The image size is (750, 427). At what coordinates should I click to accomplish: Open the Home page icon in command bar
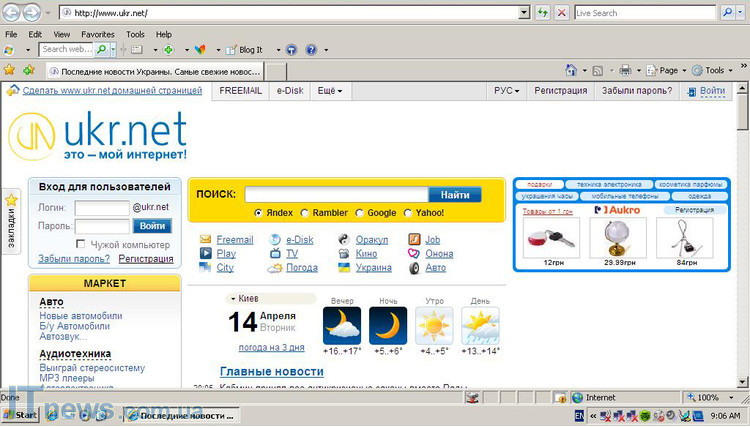(571, 70)
